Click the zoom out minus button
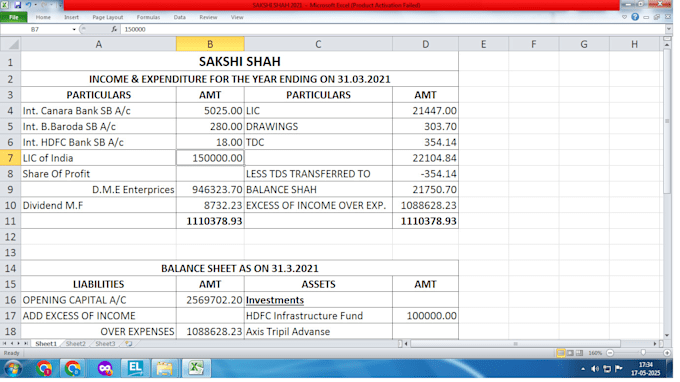The width and height of the screenshot is (680, 382). 610,353
